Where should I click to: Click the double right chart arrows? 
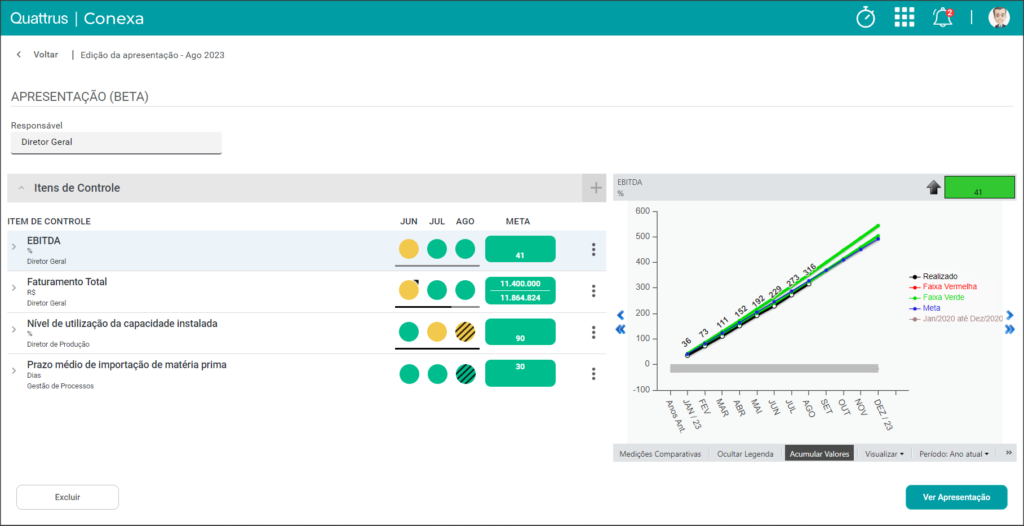point(1010,329)
